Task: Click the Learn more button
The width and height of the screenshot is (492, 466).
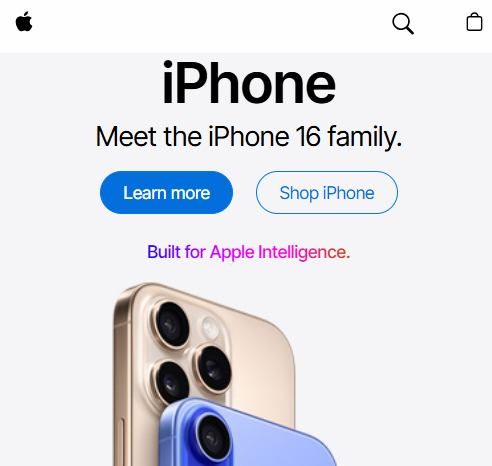Action: 166,193
